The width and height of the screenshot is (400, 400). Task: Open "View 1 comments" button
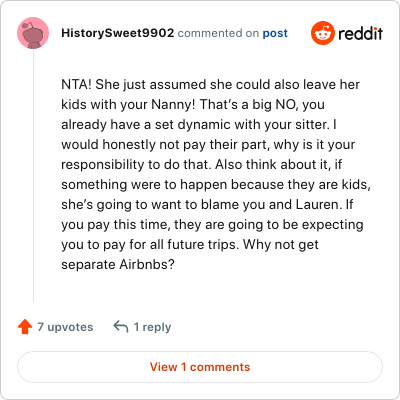click(x=200, y=367)
